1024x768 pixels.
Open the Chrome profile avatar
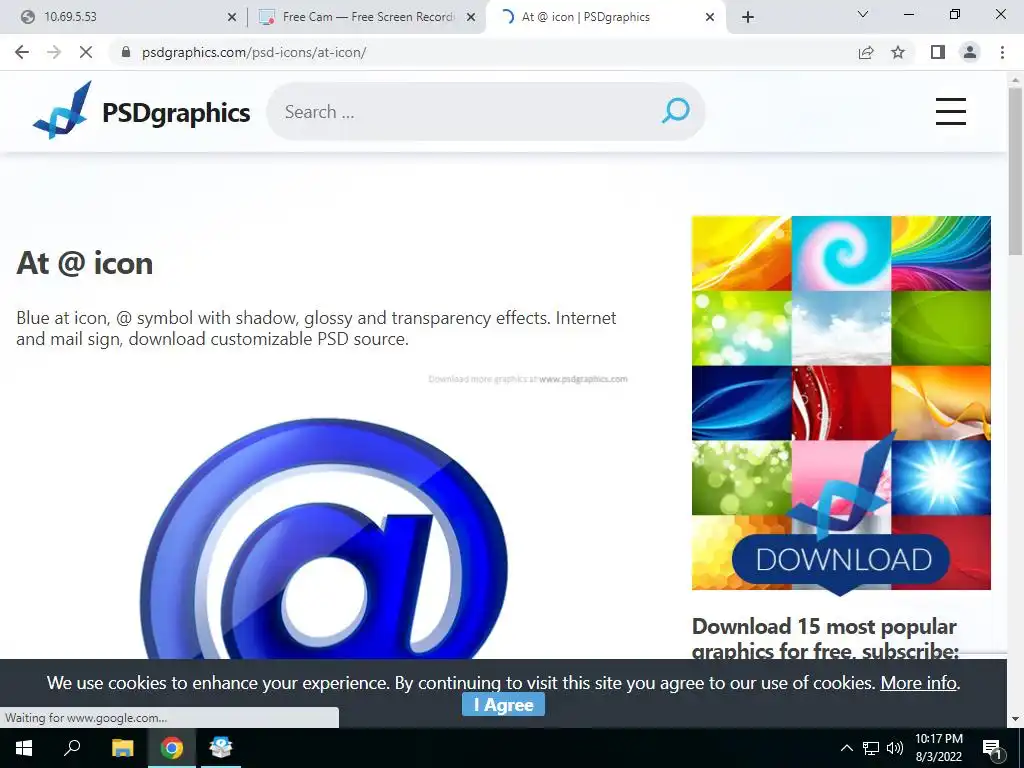[x=970, y=52]
